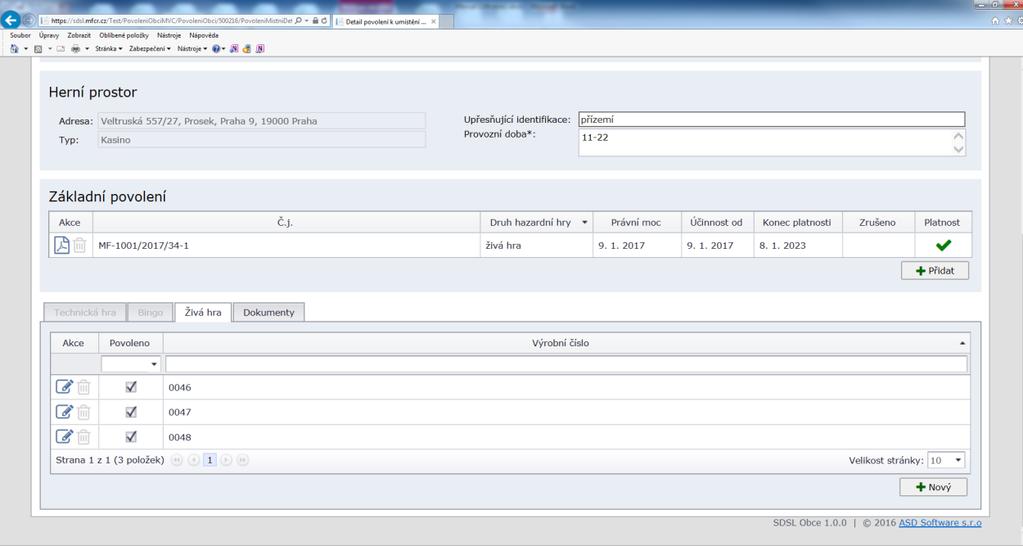Delete basic permit MF-1001/2017/34-1 trash icon
This screenshot has height=546, width=1023.
(x=80, y=245)
